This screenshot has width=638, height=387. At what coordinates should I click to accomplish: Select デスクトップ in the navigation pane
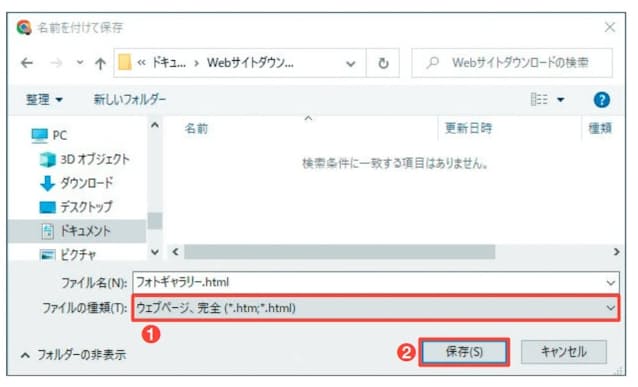86,207
